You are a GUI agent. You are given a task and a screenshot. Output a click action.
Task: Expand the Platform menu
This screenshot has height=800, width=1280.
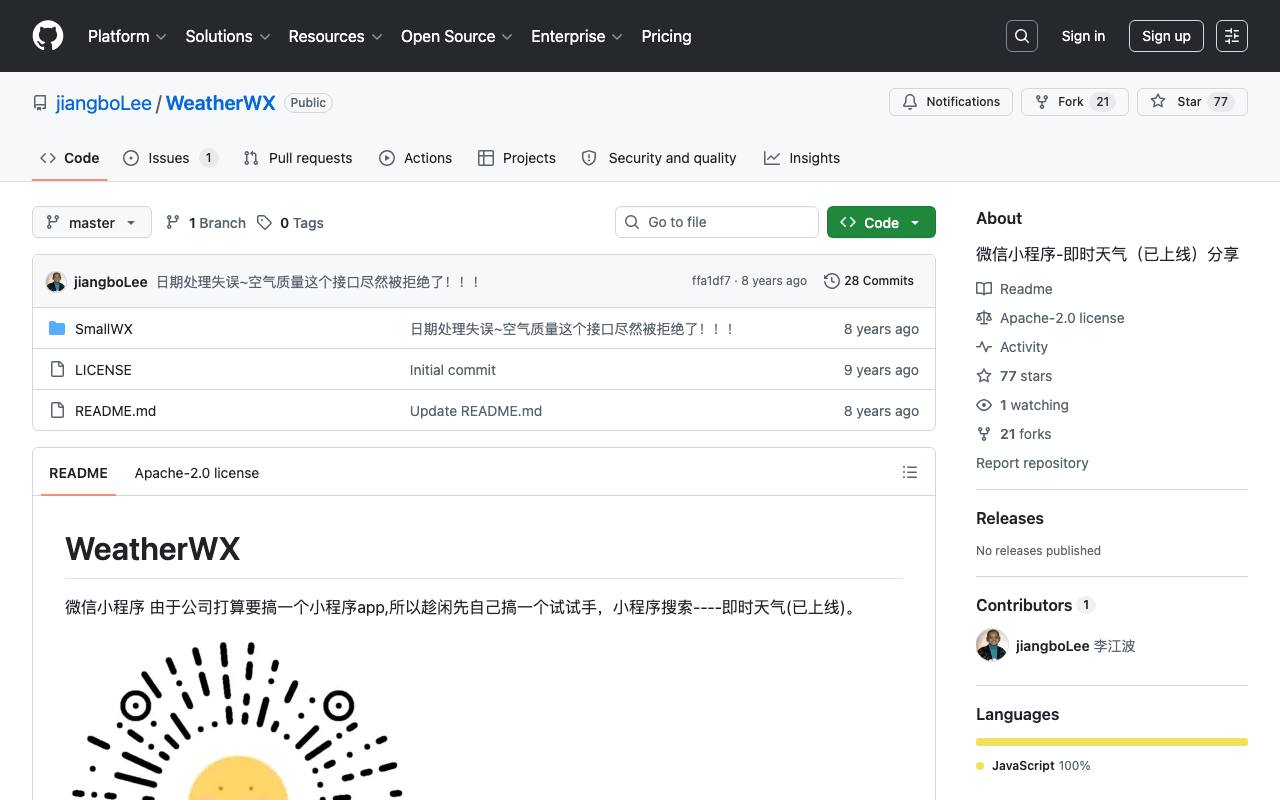pyautogui.click(x=127, y=36)
